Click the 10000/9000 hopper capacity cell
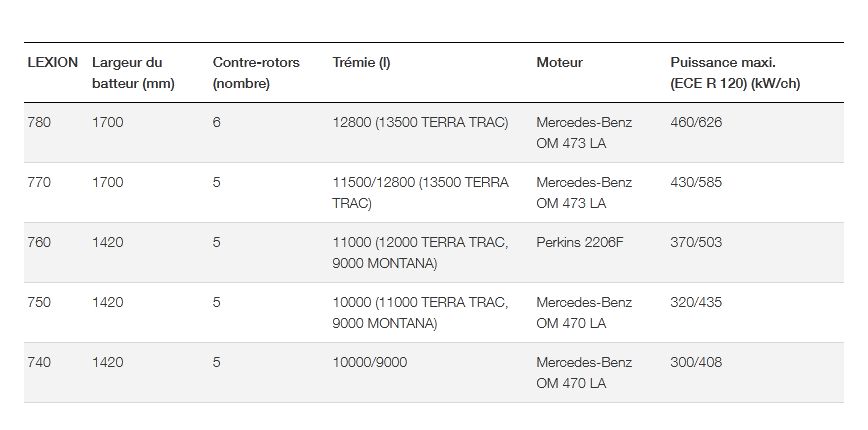 (370, 363)
